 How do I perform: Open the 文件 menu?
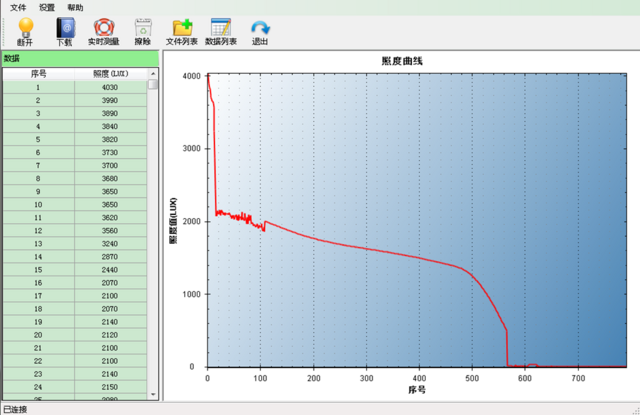[x=18, y=7]
